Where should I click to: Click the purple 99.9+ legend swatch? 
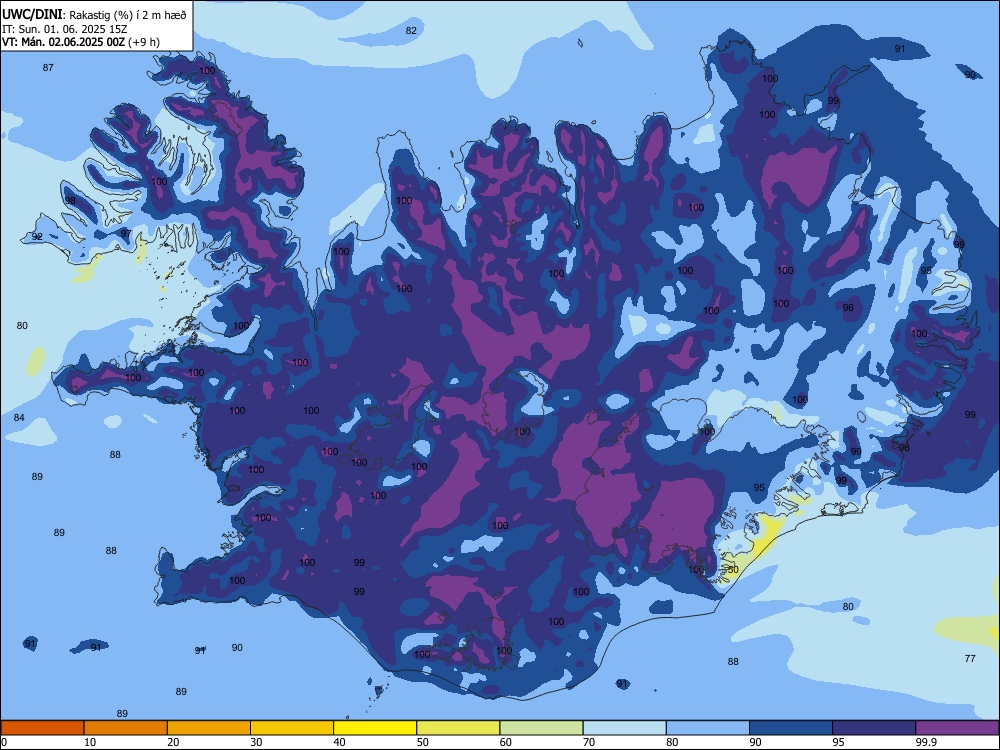957,728
